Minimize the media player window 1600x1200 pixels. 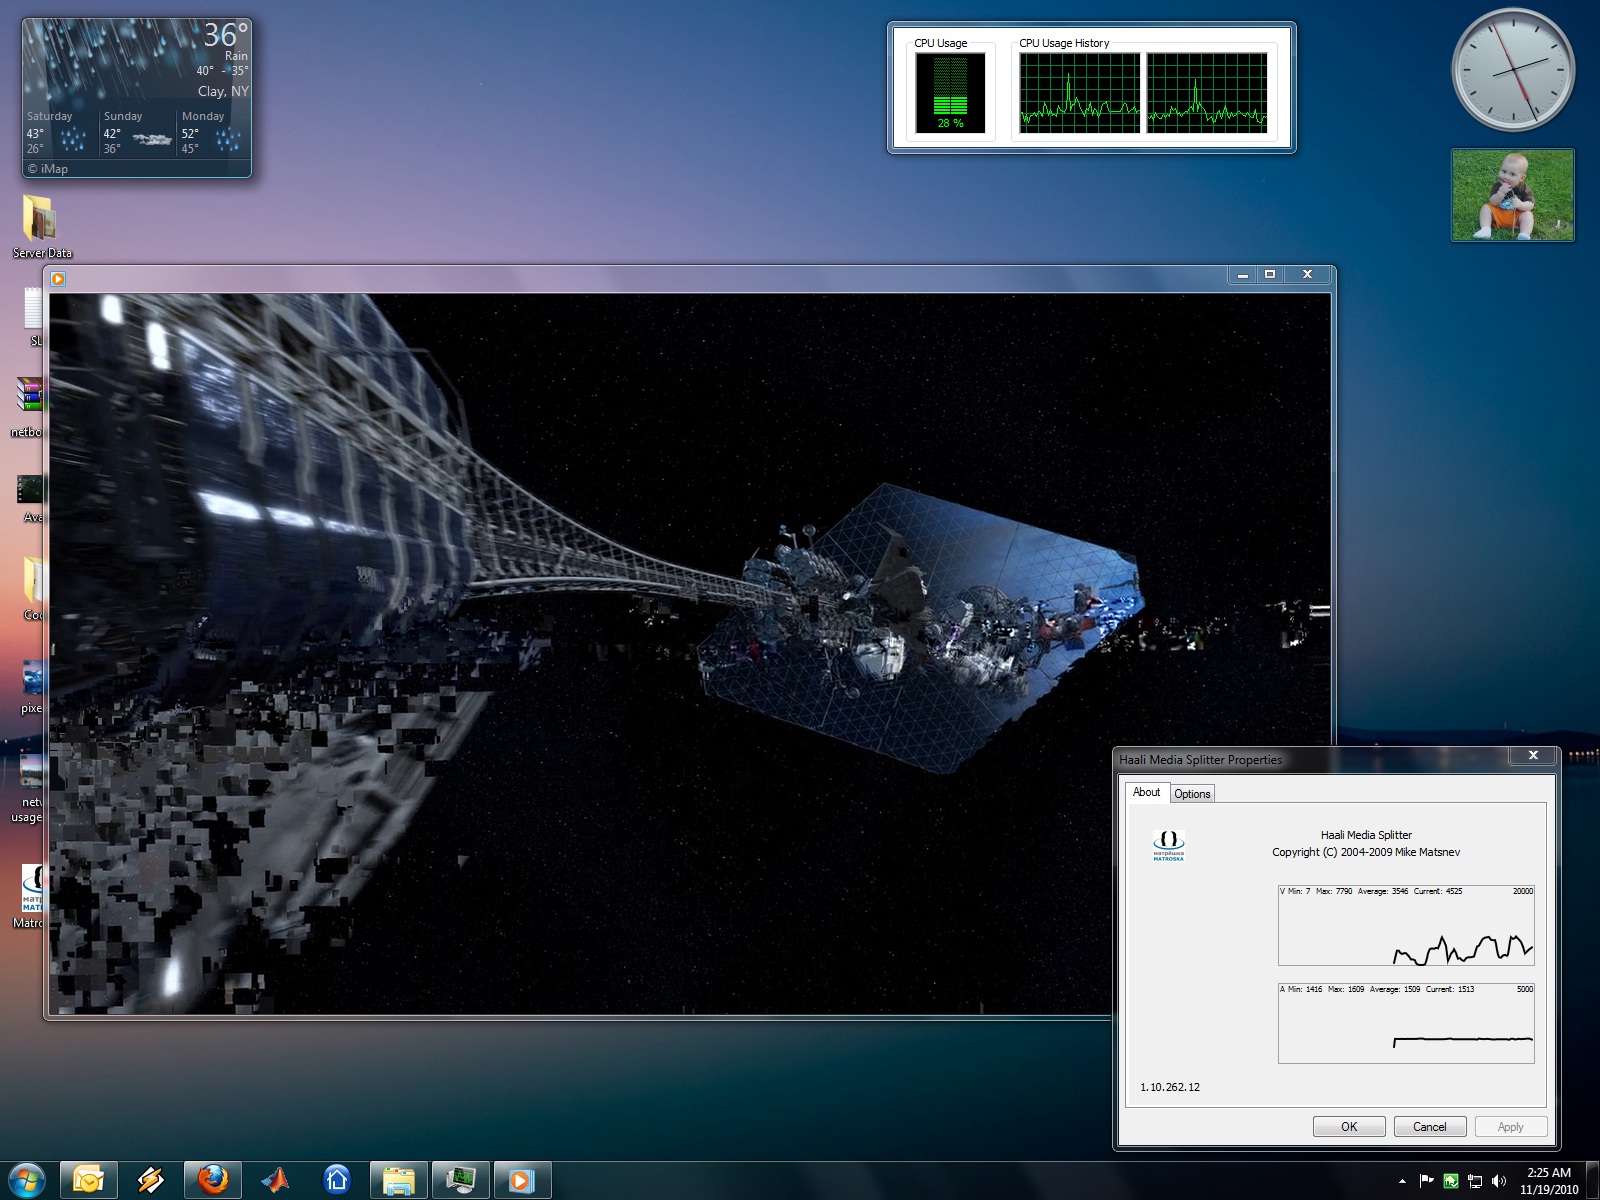tap(1243, 274)
